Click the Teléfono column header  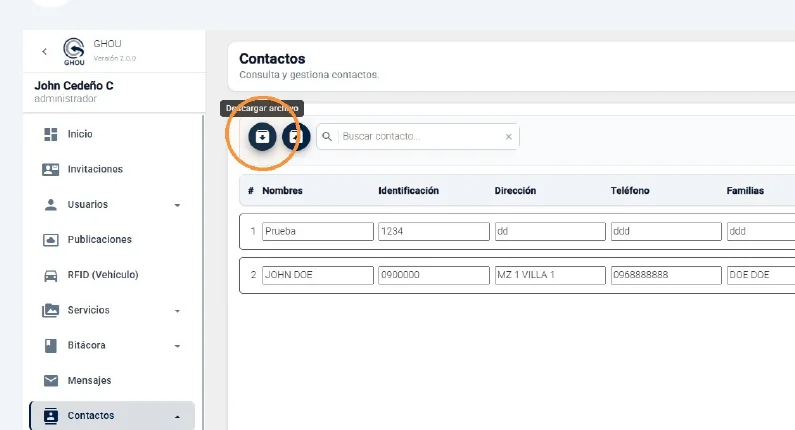(630, 191)
